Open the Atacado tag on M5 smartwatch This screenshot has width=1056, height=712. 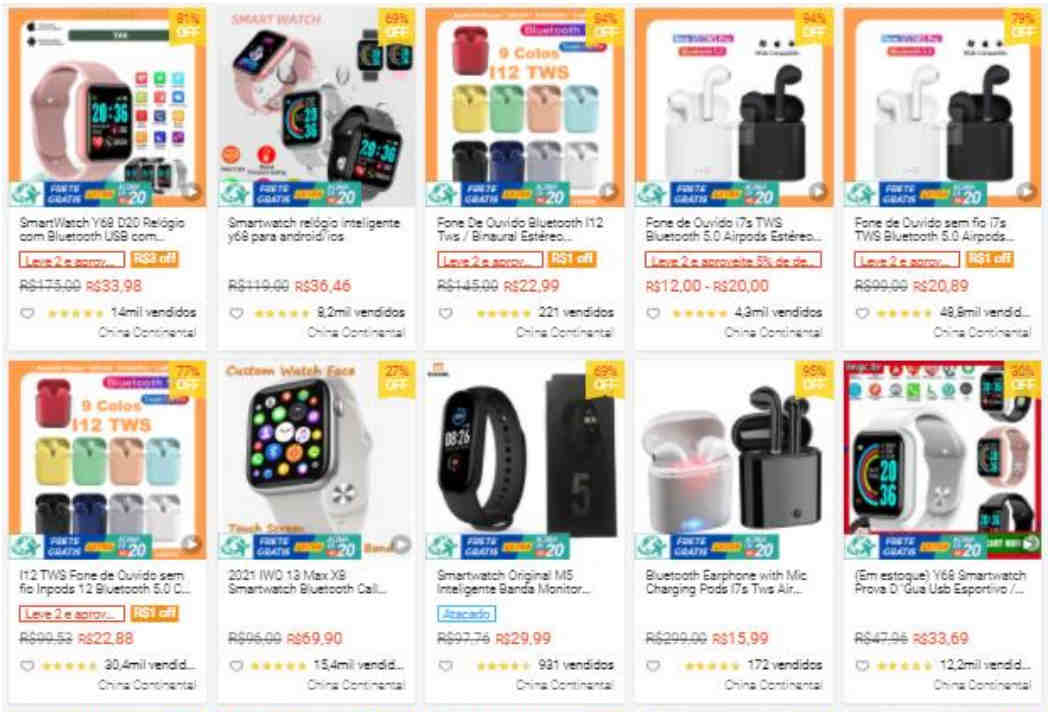click(466, 614)
